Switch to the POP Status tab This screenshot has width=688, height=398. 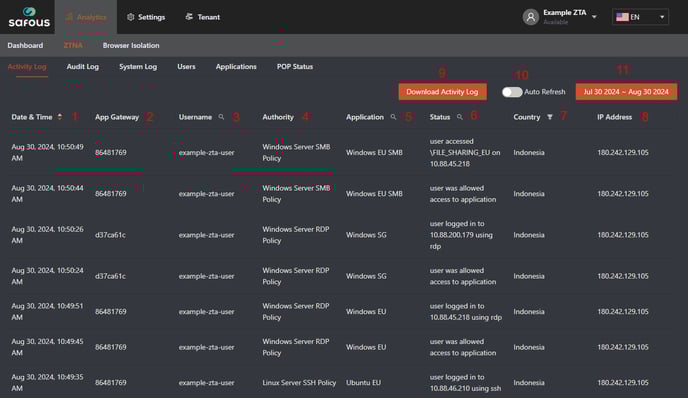coord(295,67)
